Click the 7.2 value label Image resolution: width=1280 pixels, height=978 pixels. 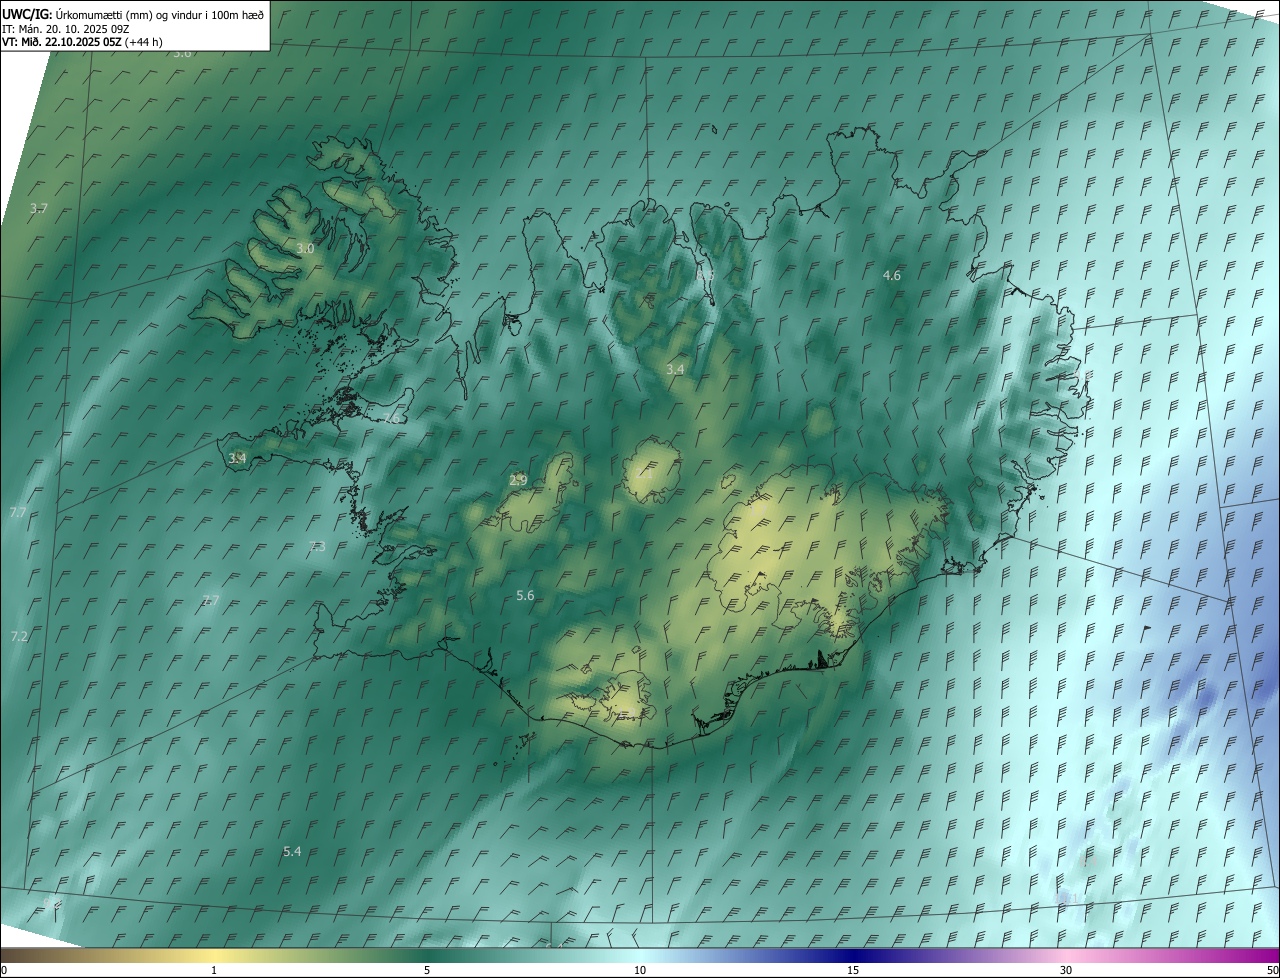pos(19,636)
